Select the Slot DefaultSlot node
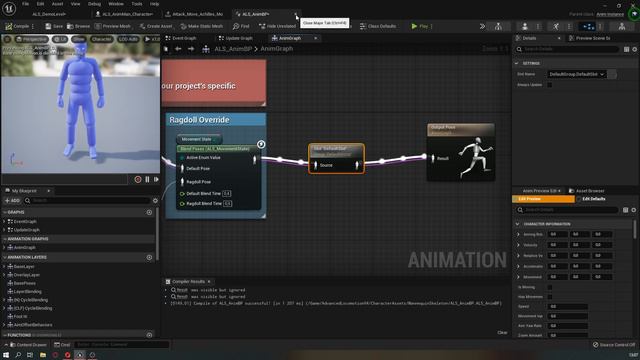 tap(336, 158)
